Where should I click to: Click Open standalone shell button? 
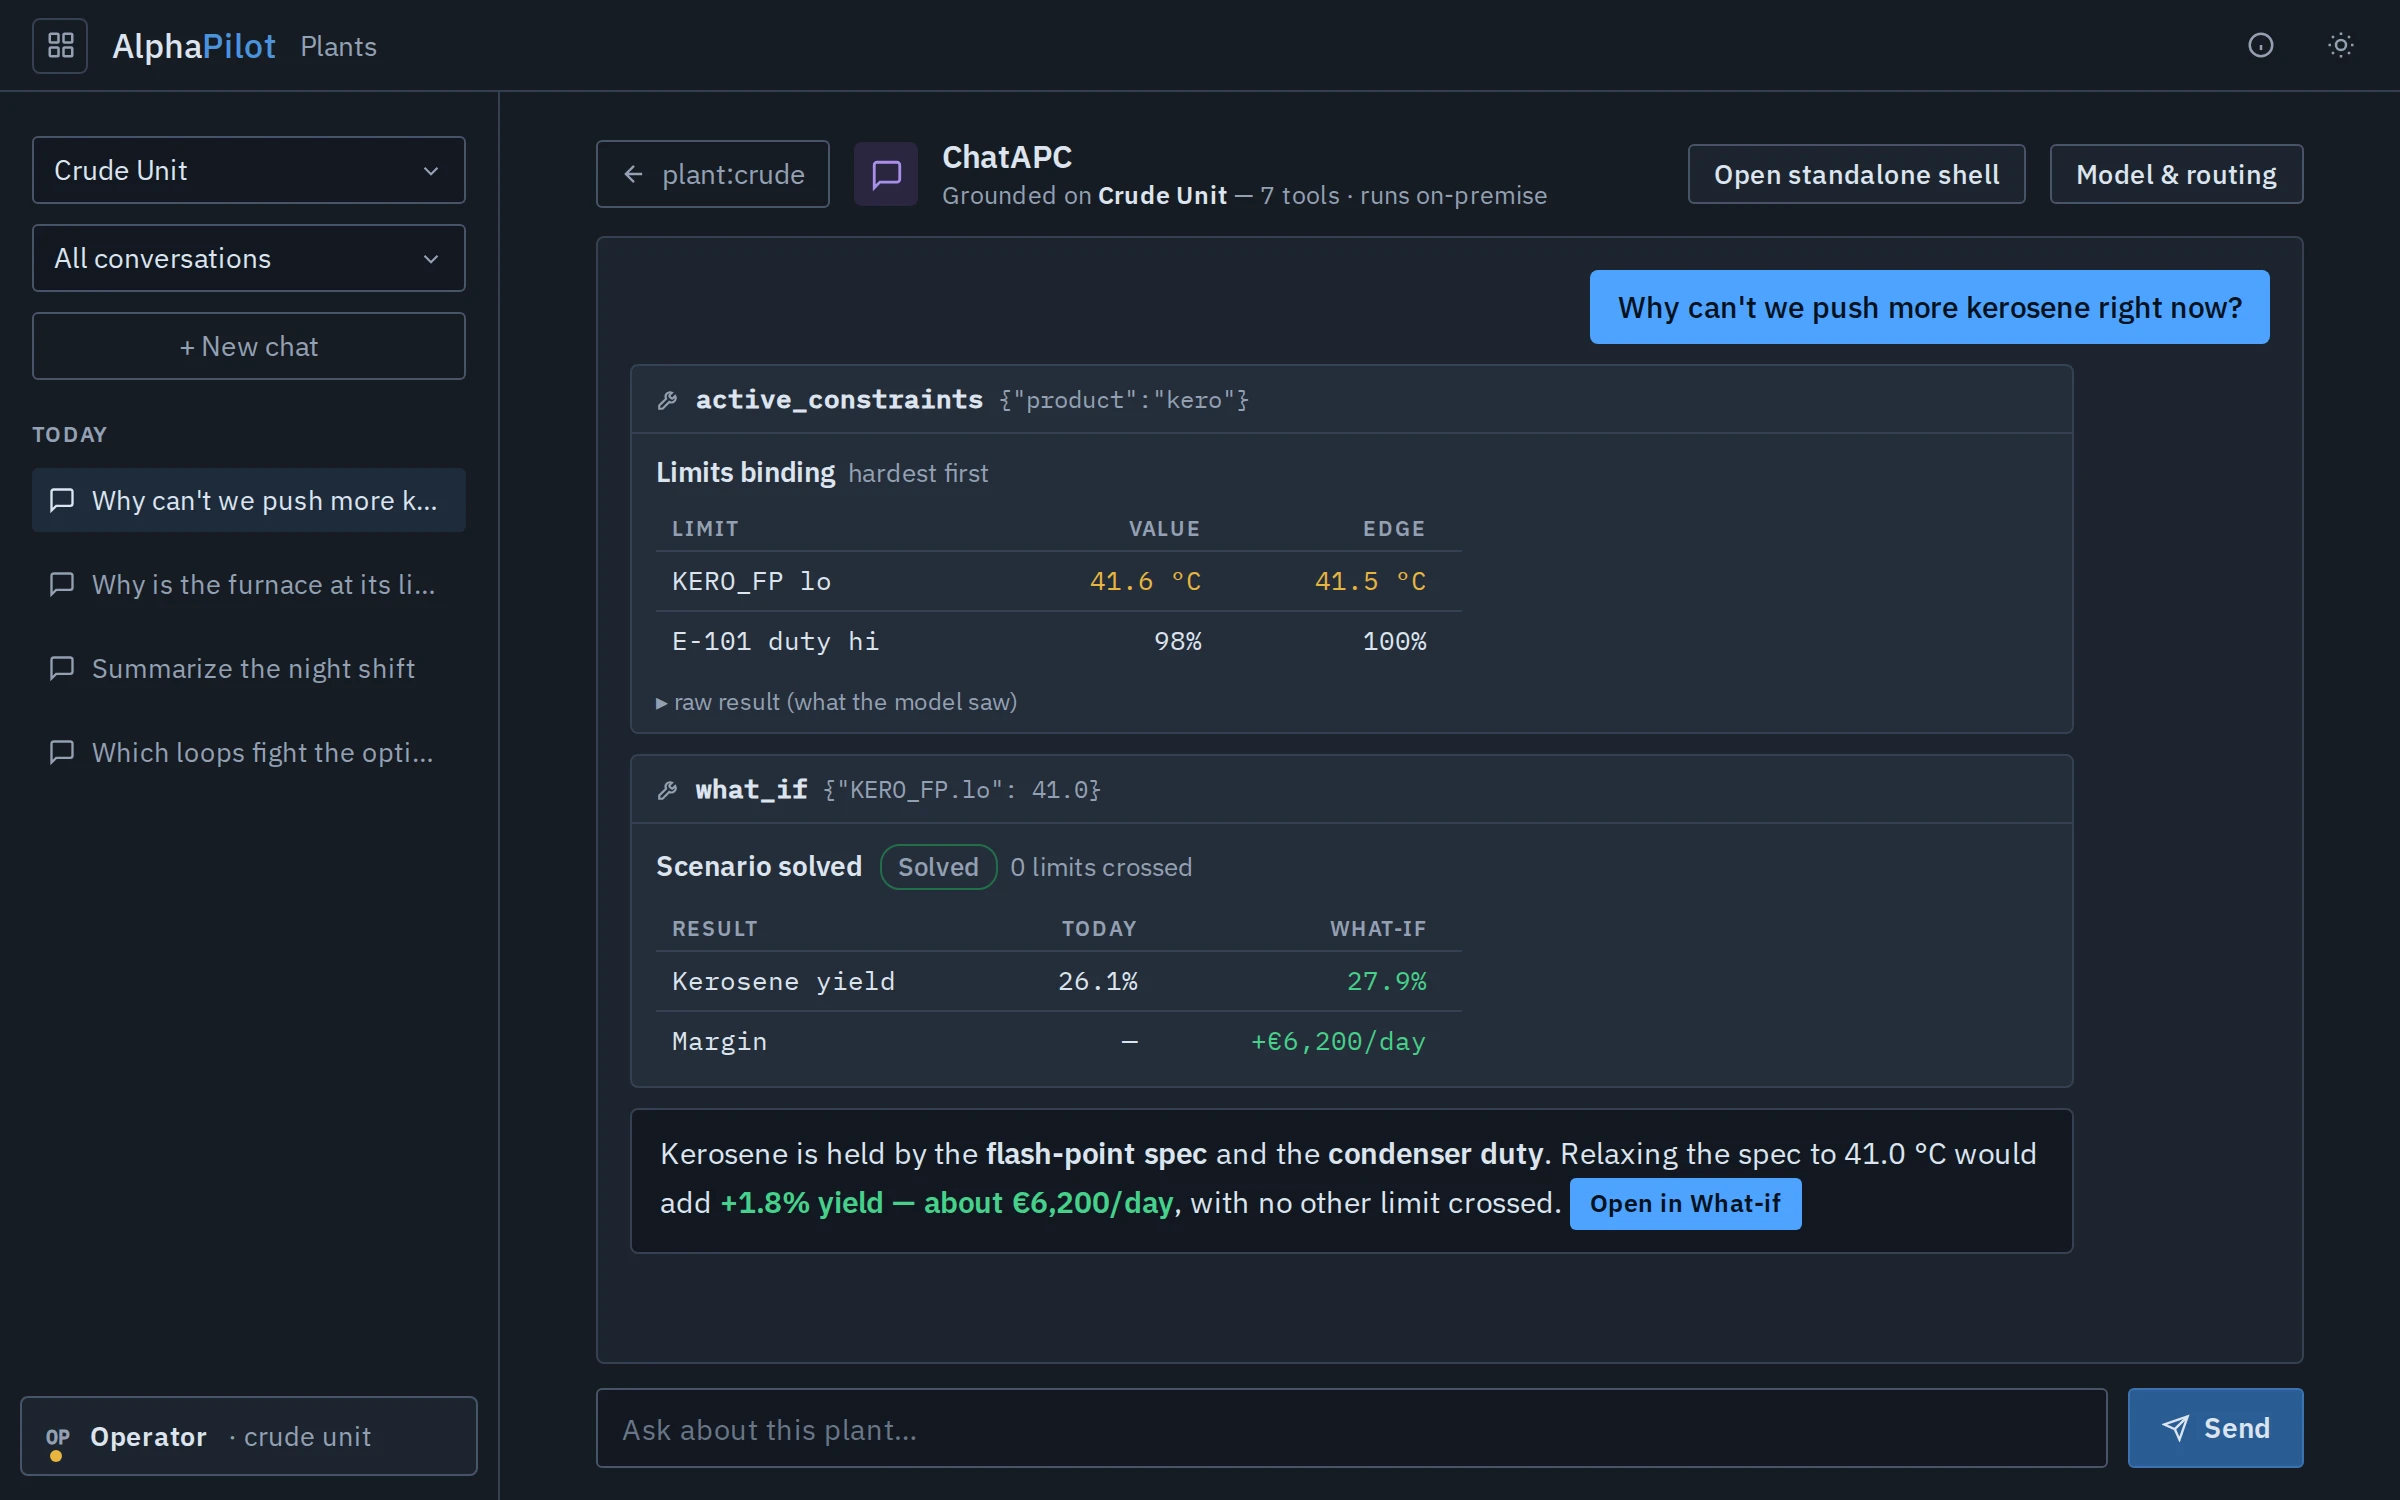point(1857,174)
